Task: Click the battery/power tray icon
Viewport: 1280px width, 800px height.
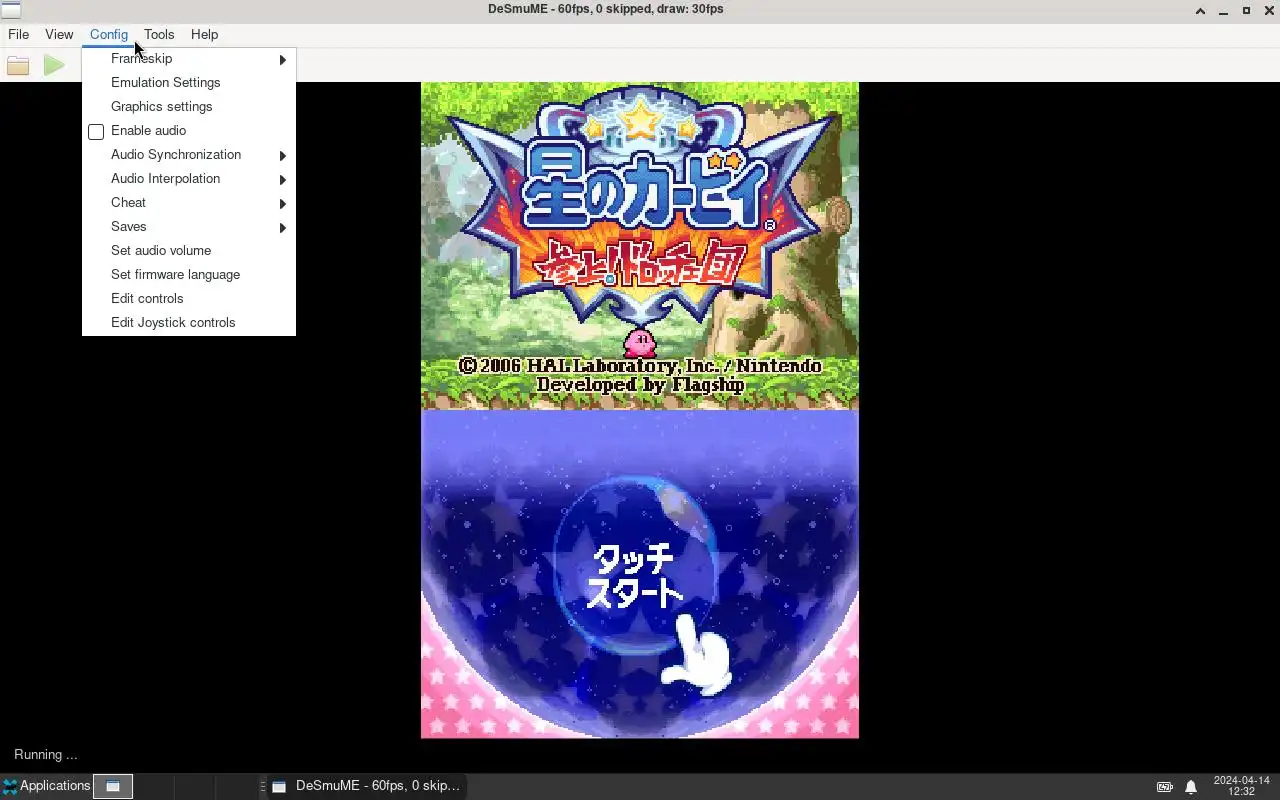Action: (x=1165, y=787)
